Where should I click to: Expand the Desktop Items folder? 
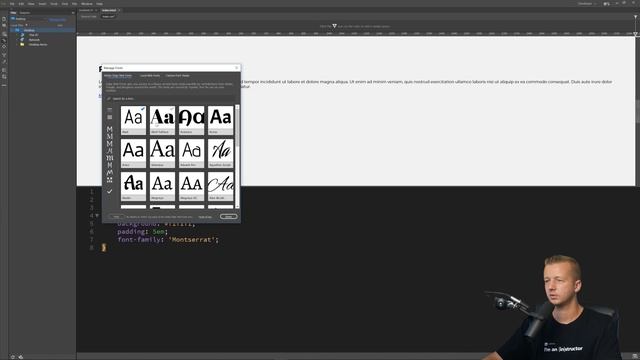pos(18,44)
